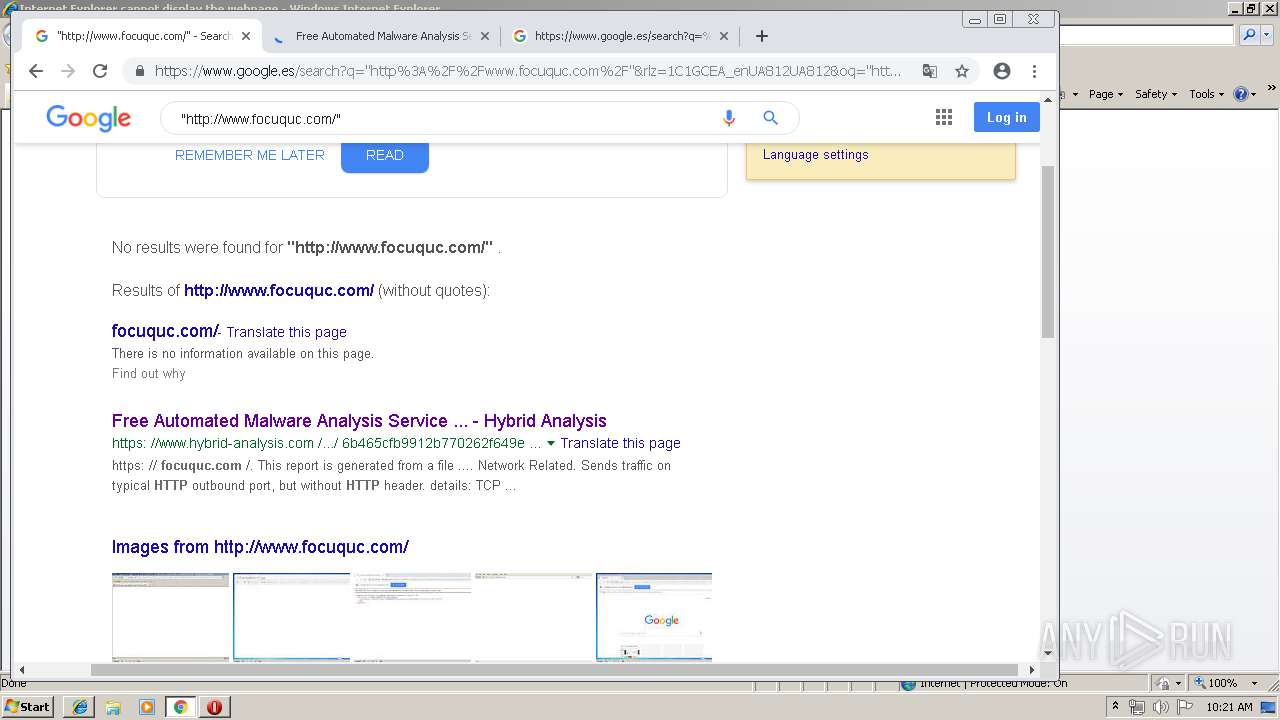Click the Windows Start button
The image size is (1280, 720).
point(28,706)
